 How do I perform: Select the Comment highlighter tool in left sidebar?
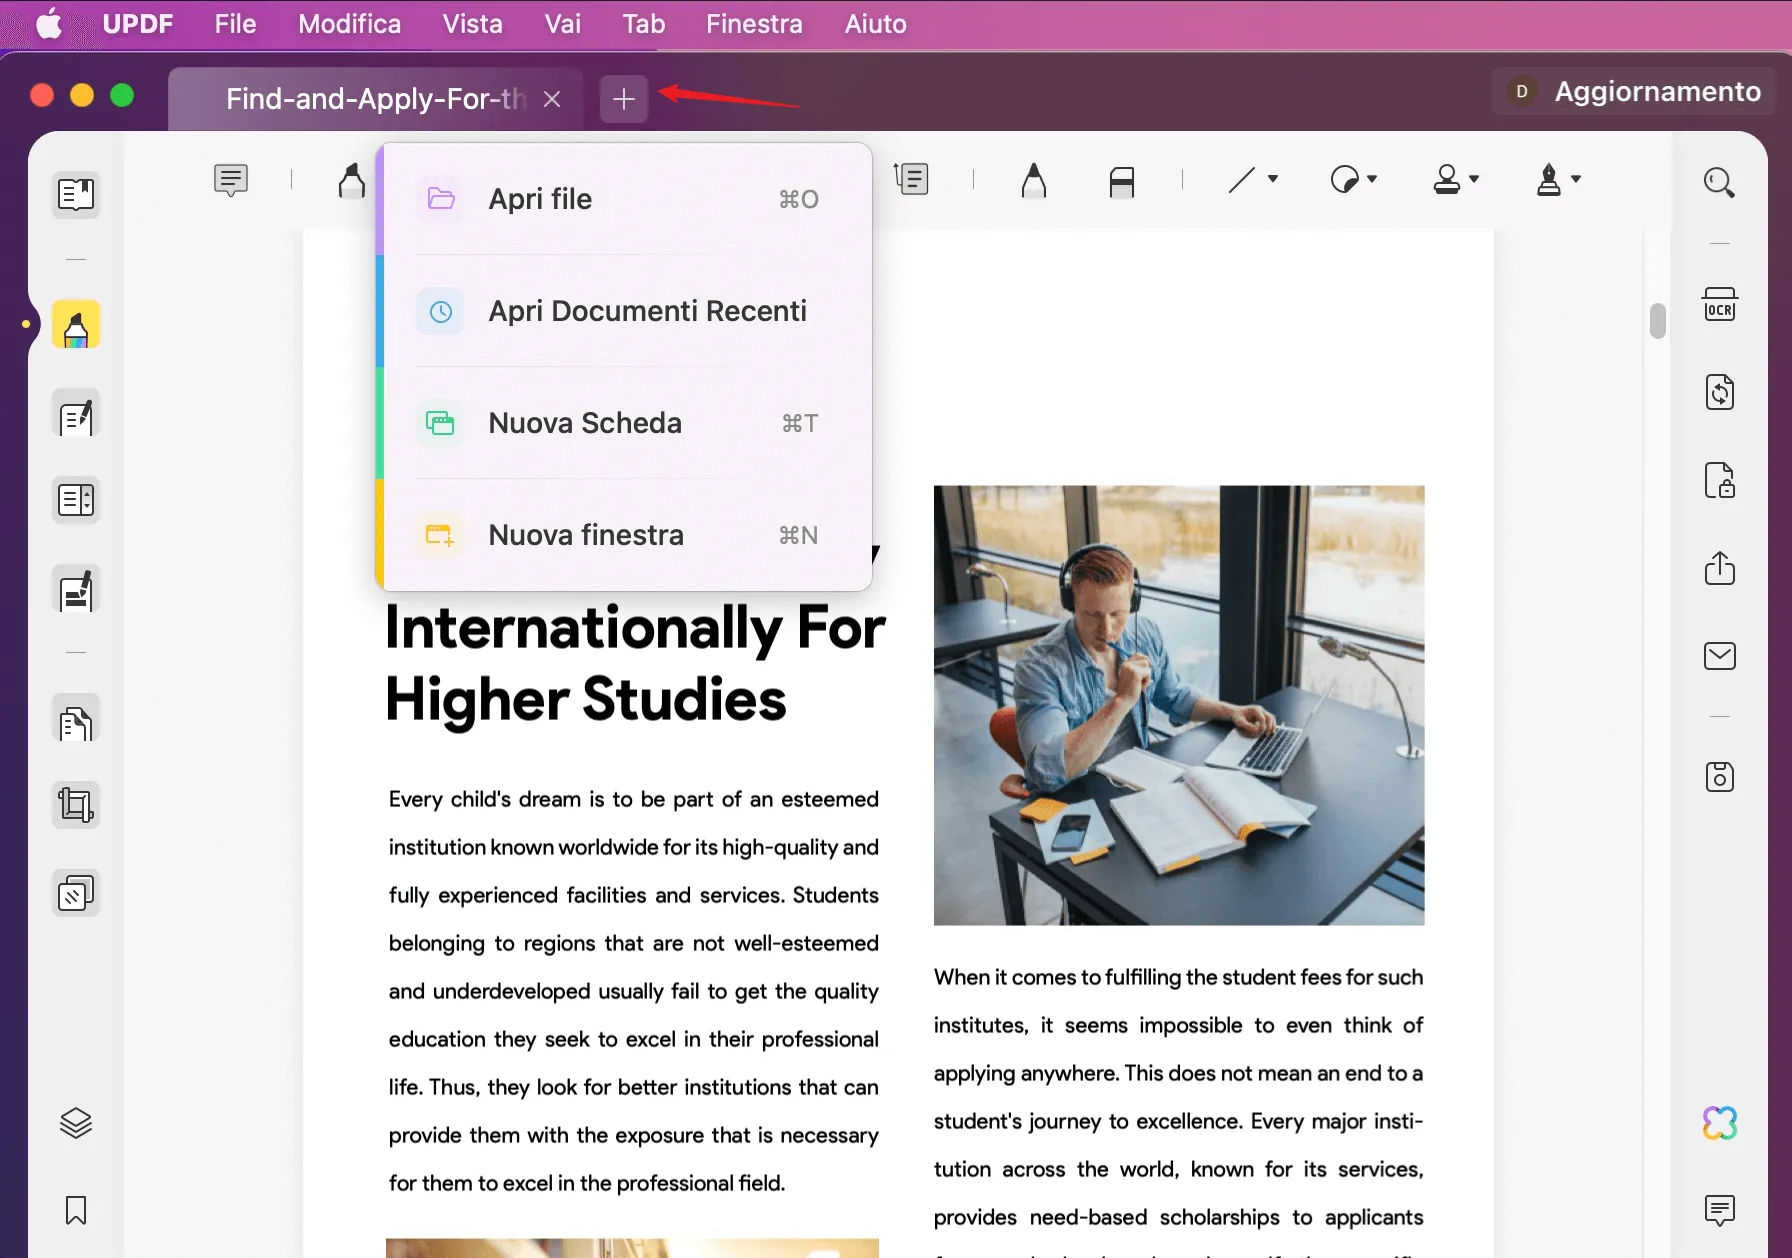point(76,325)
